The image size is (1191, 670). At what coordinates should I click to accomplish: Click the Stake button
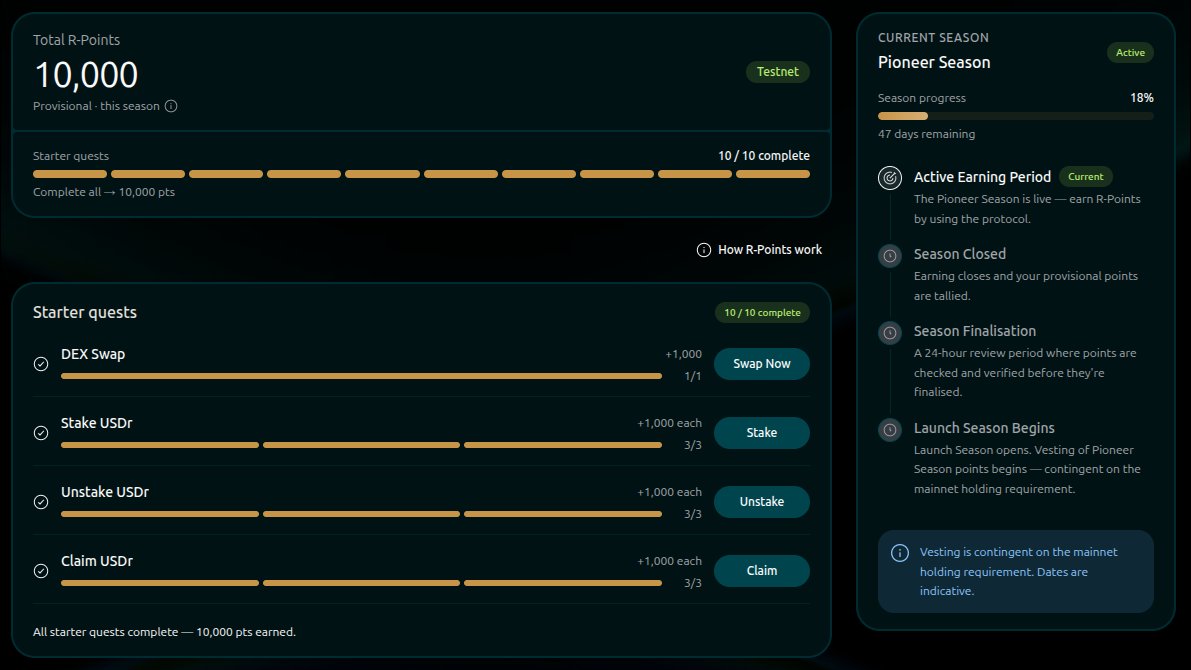click(x=762, y=433)
